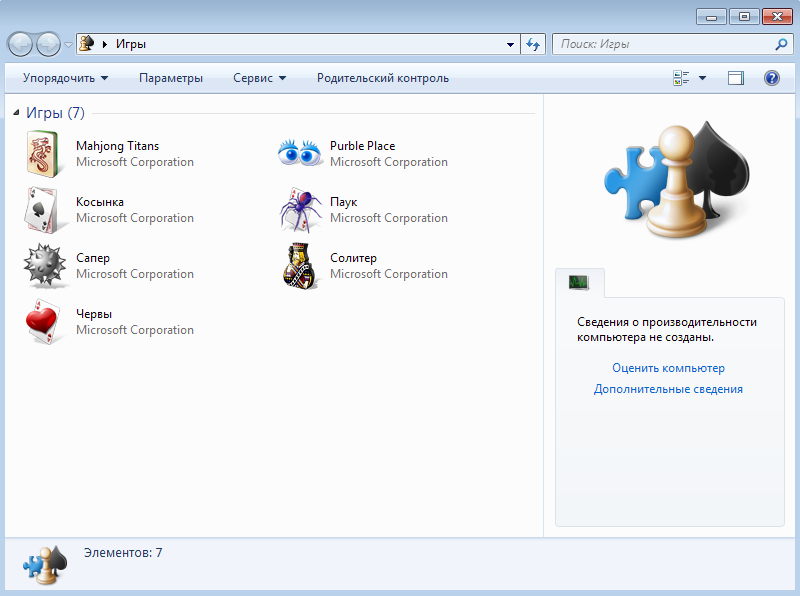Click the blue Help question mark icon

tap(771, 78)
